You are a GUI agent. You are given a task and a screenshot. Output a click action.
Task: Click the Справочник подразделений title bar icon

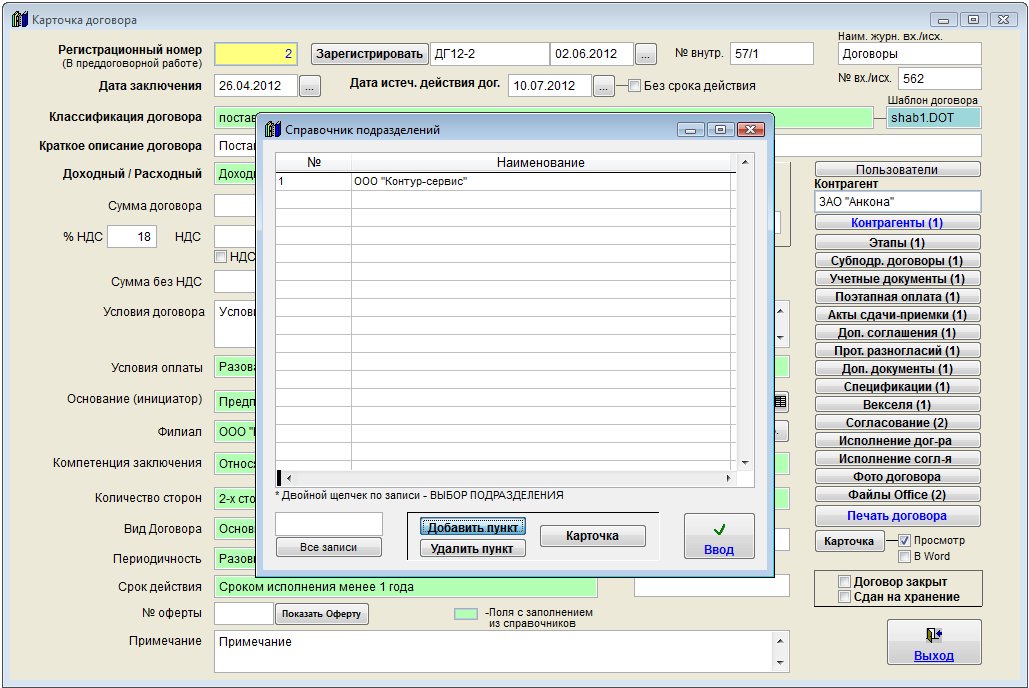coord(271,129)
